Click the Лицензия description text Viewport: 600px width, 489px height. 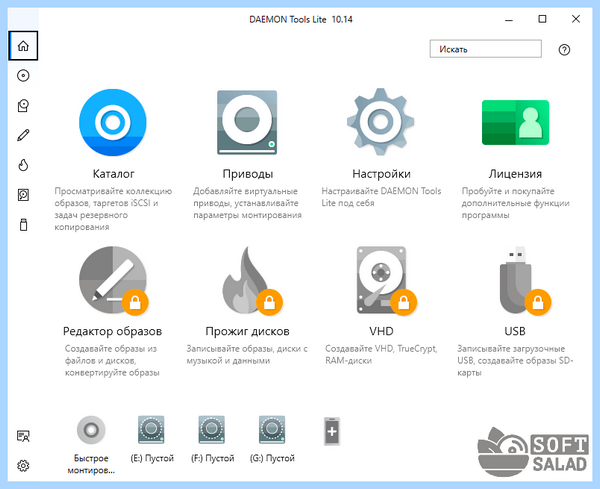[x=515, y=203]
